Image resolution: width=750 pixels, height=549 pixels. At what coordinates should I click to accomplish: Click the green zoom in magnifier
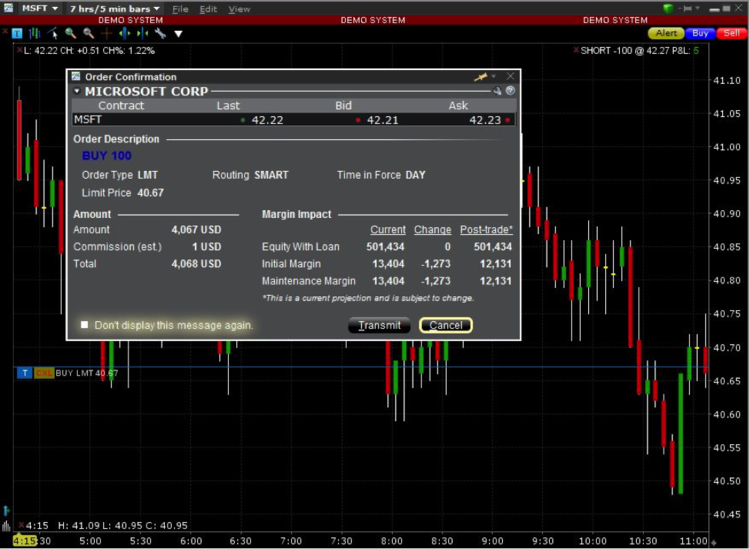71,33
